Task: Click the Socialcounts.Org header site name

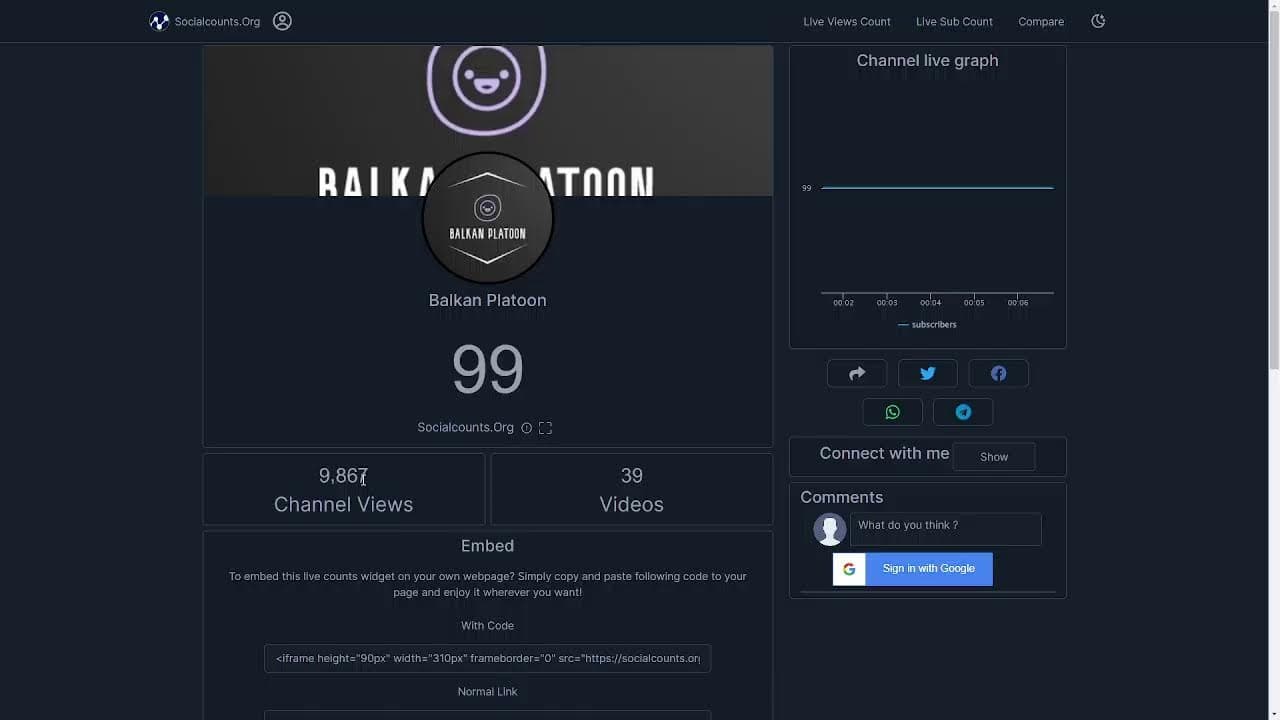Action: tap(217, 22)
